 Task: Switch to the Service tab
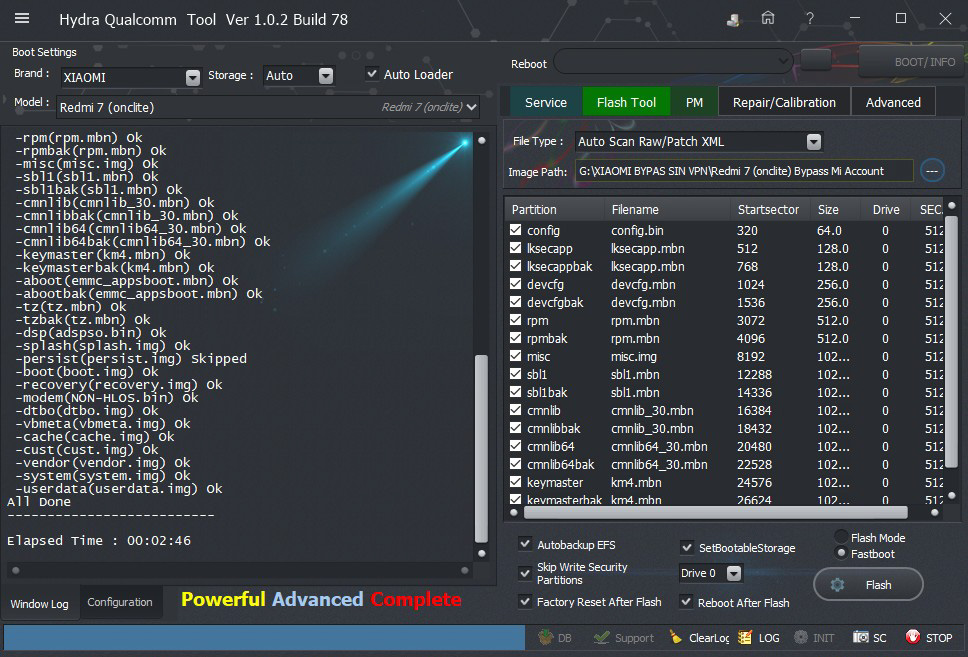(546, 102)
